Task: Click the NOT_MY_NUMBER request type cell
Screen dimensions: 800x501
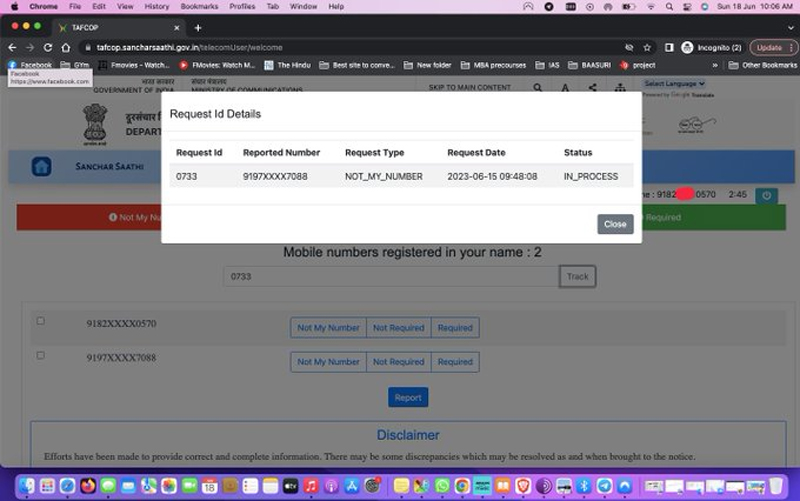Action: pos(384,177)
